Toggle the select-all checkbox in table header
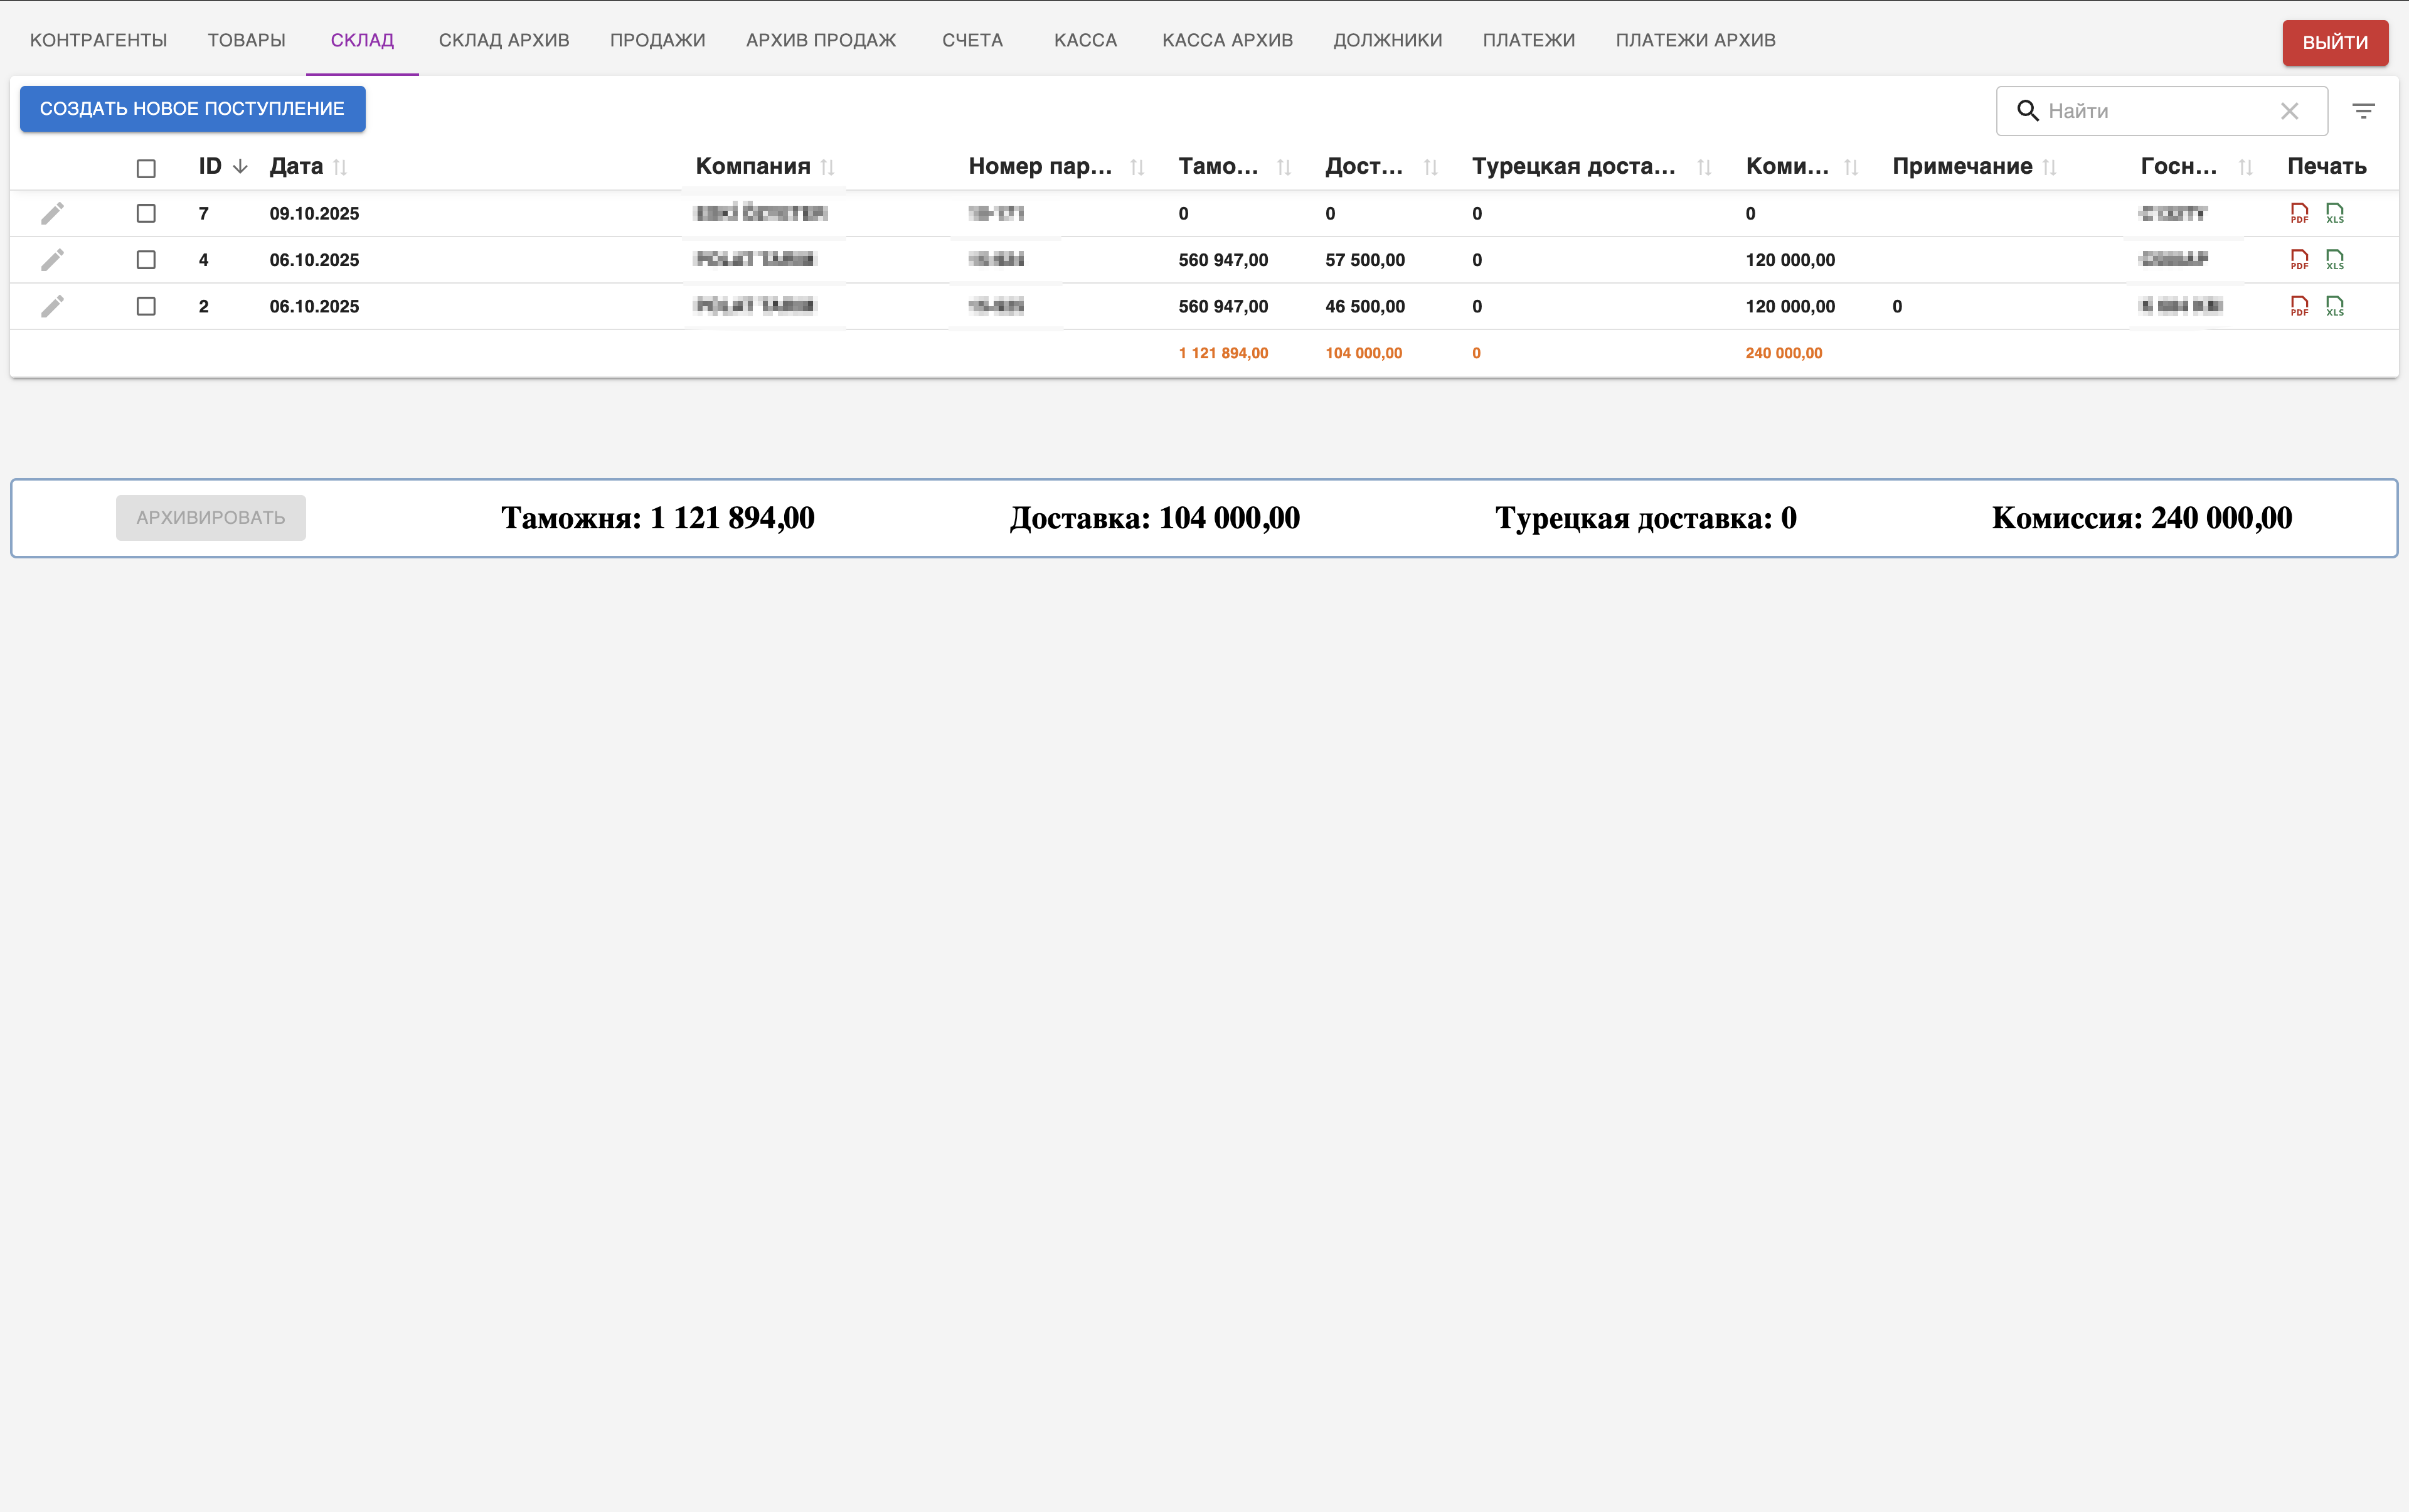The image size is (2409, 1512). pos(146,168)
